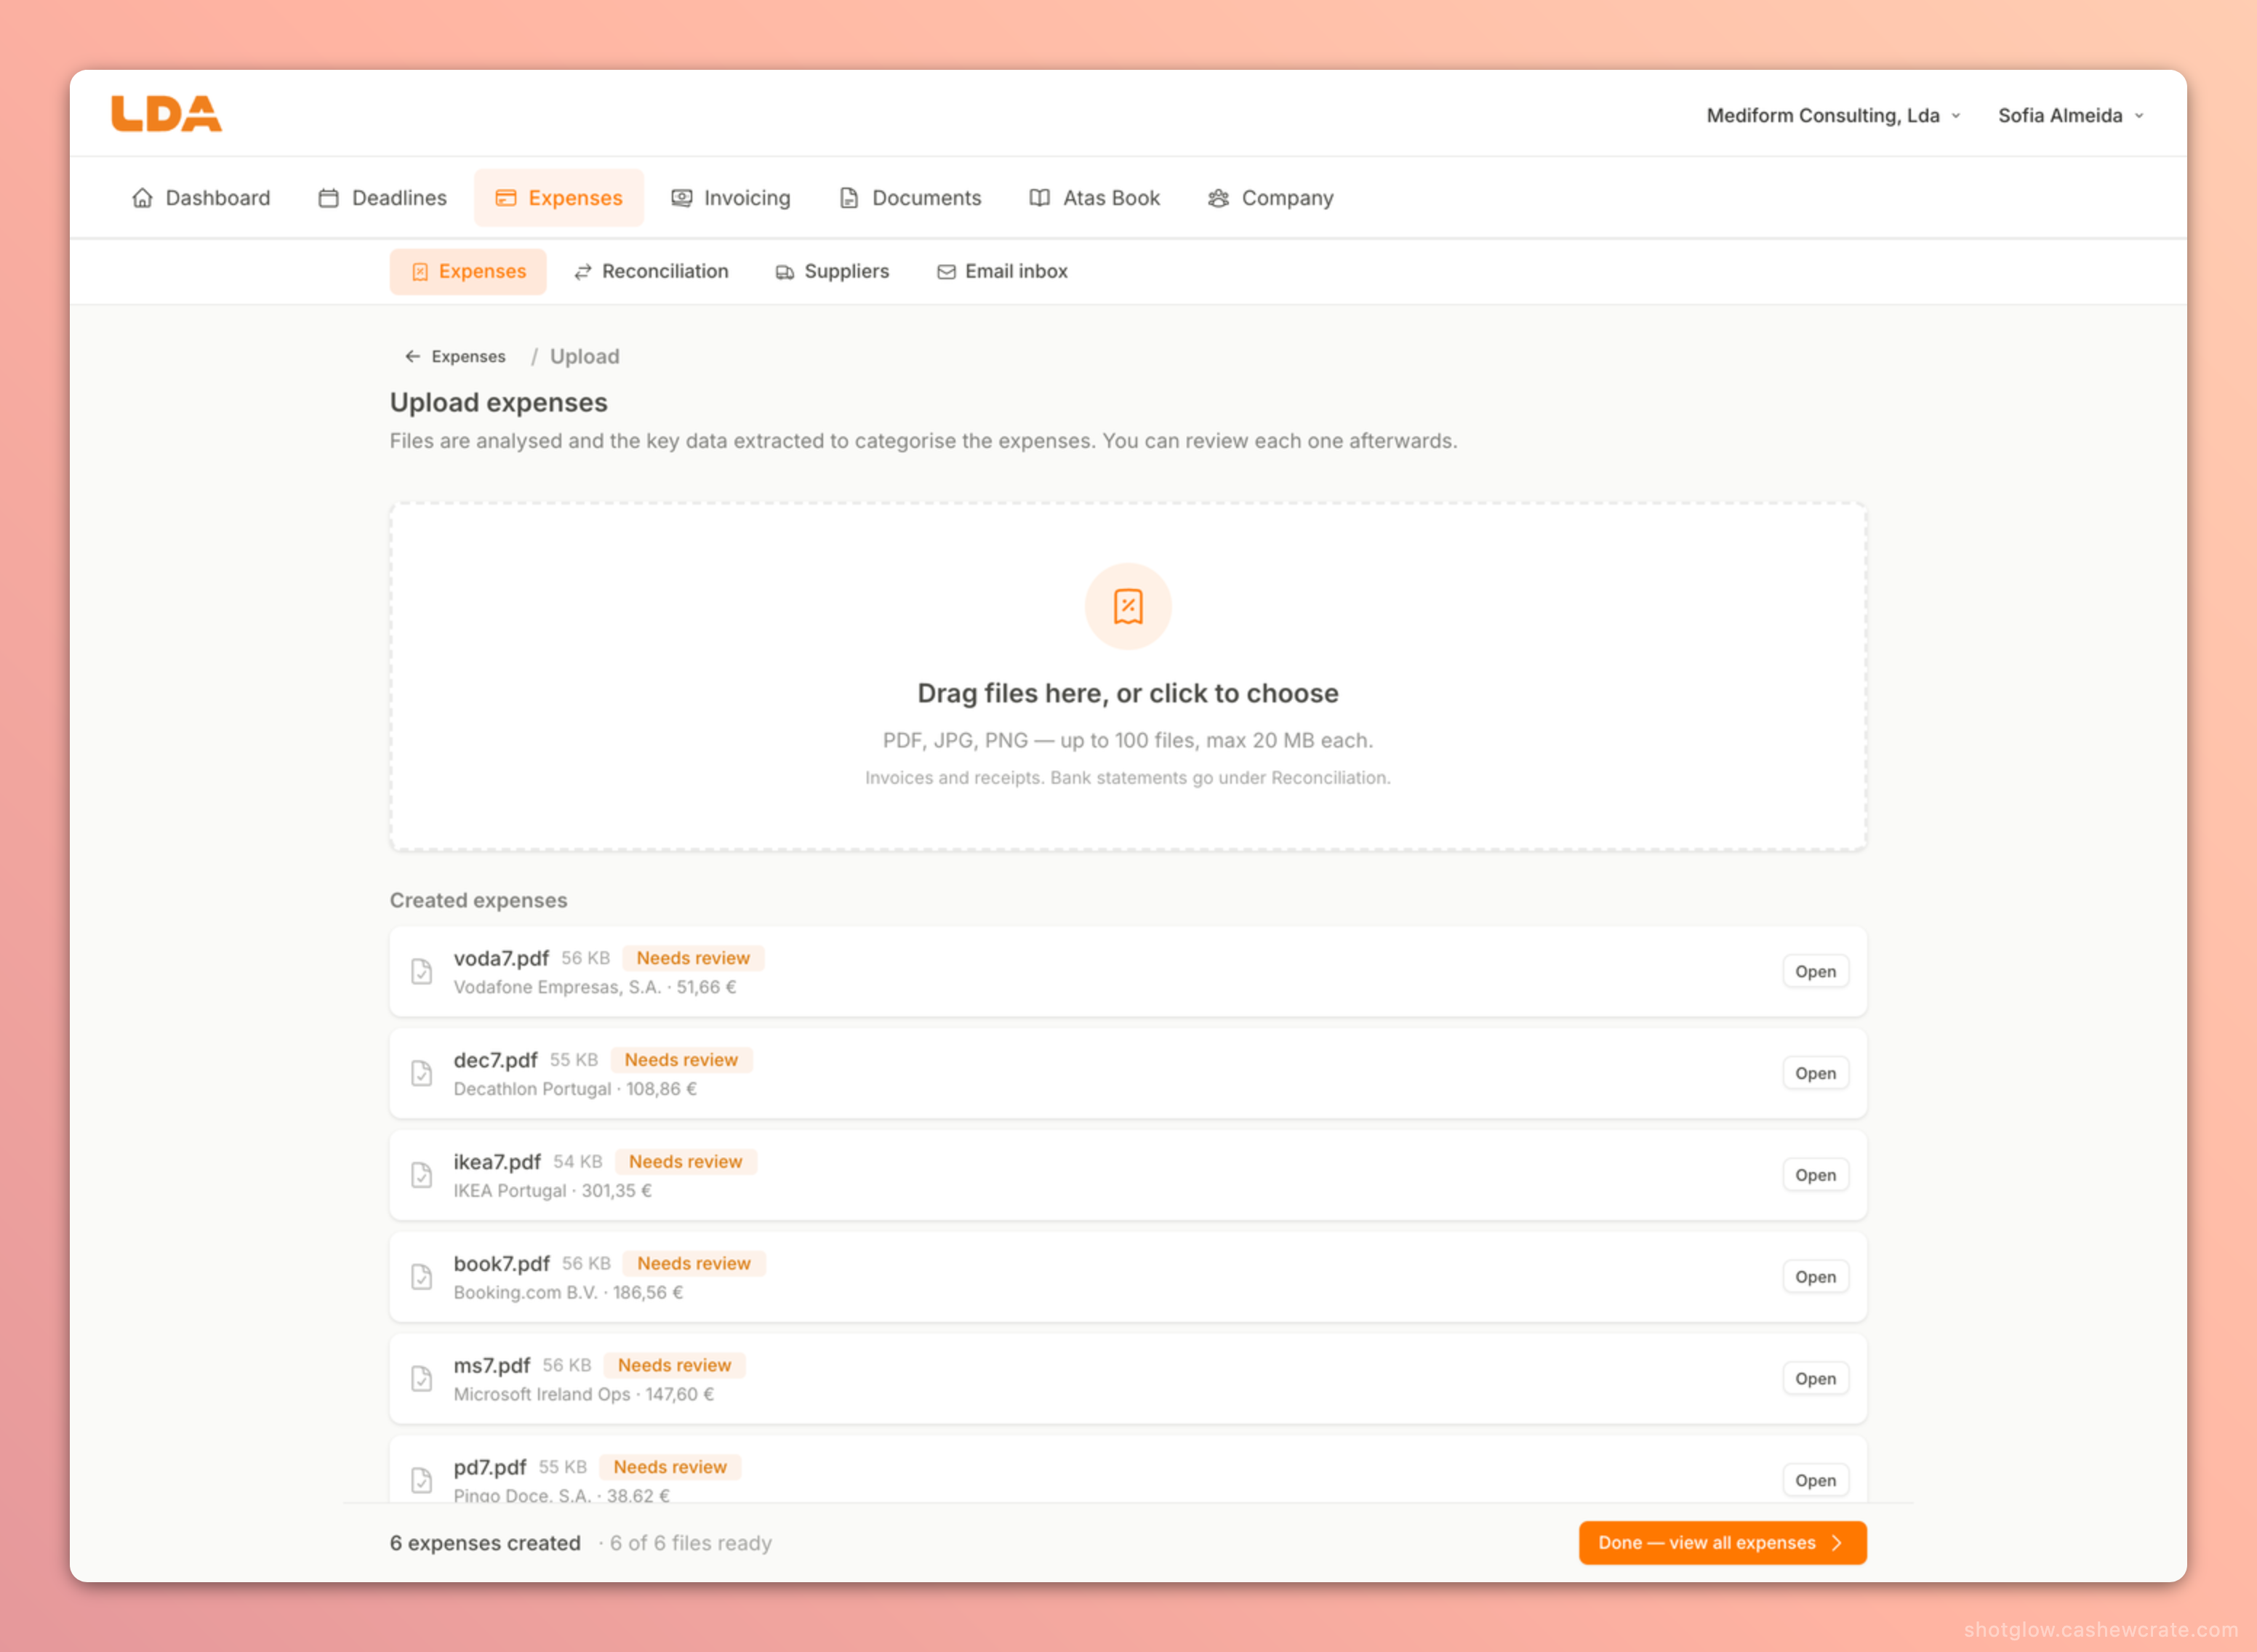The height and width of the screenshot is (1652, 2257).
Task: Go to the Dashboard tab
Action: pos(201,198)
